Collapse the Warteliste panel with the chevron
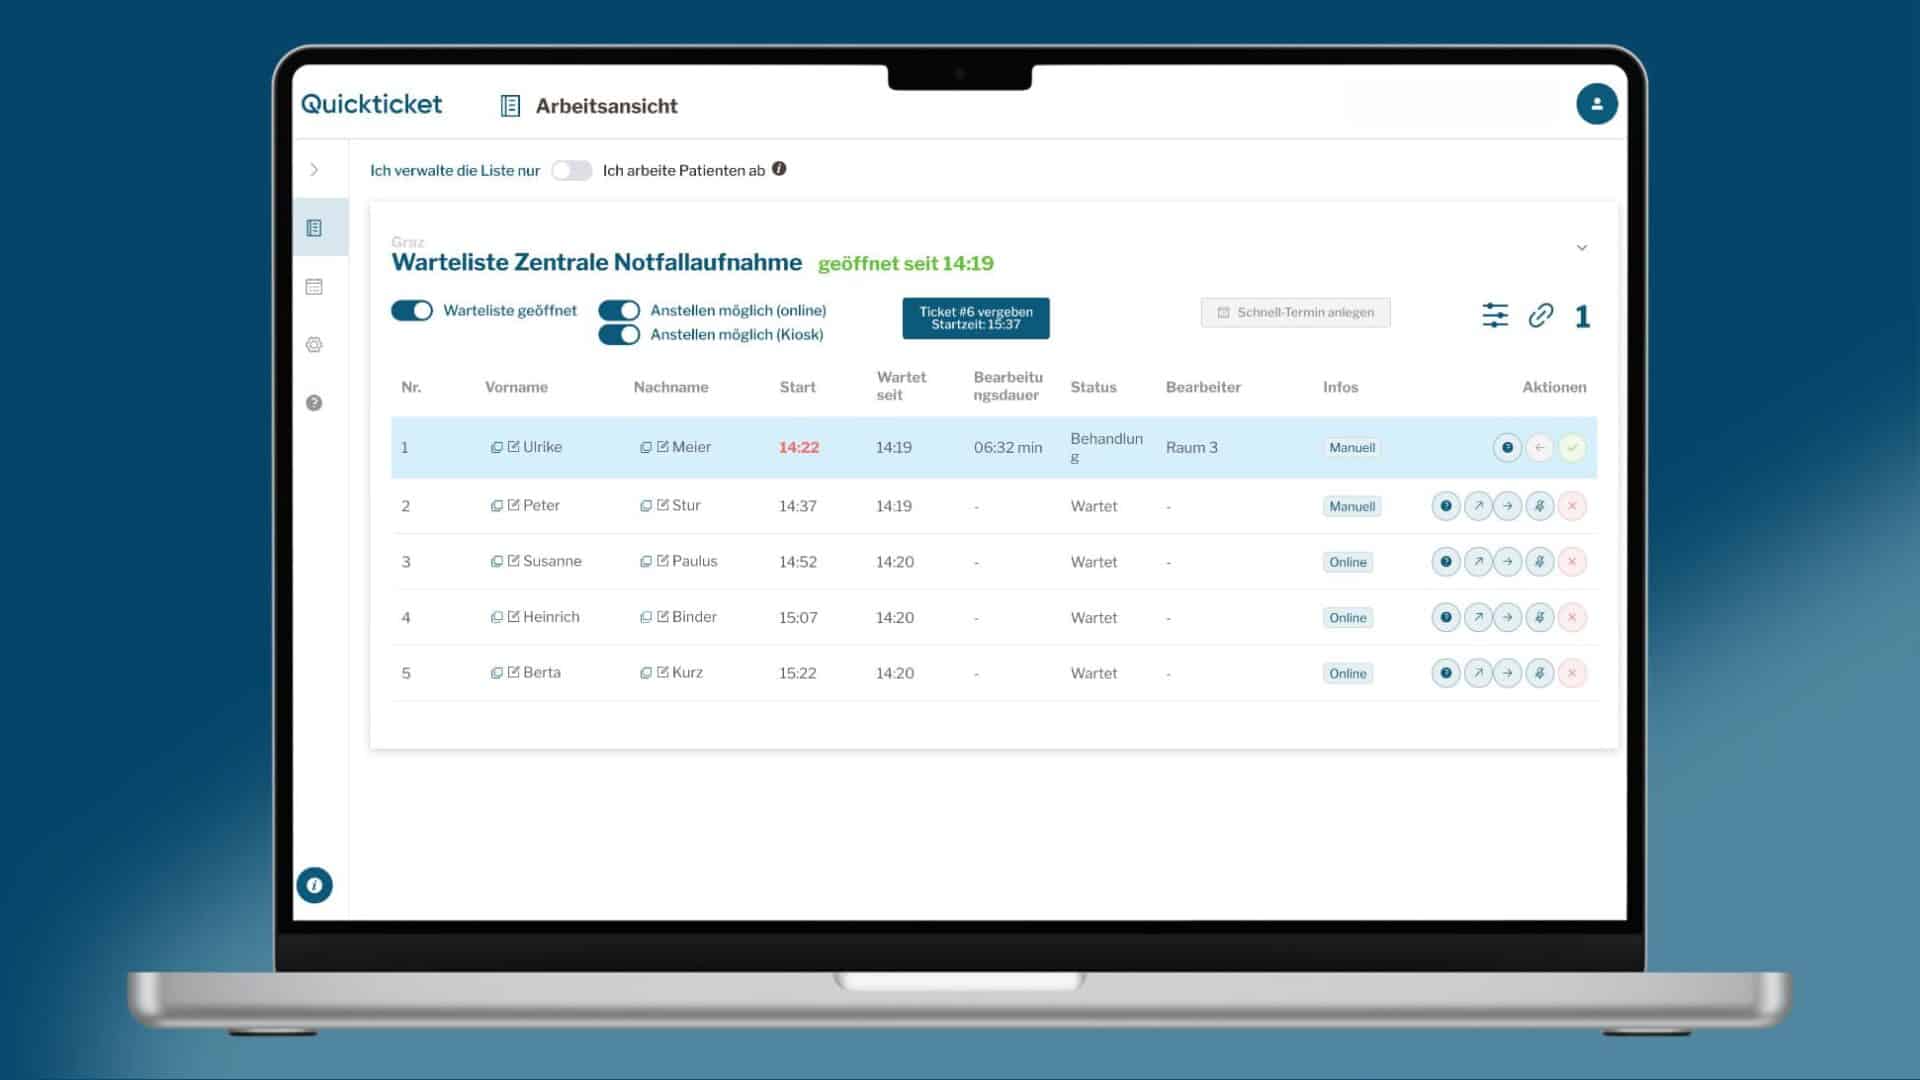The image size is (1920, 1080). click(1582, 248)
